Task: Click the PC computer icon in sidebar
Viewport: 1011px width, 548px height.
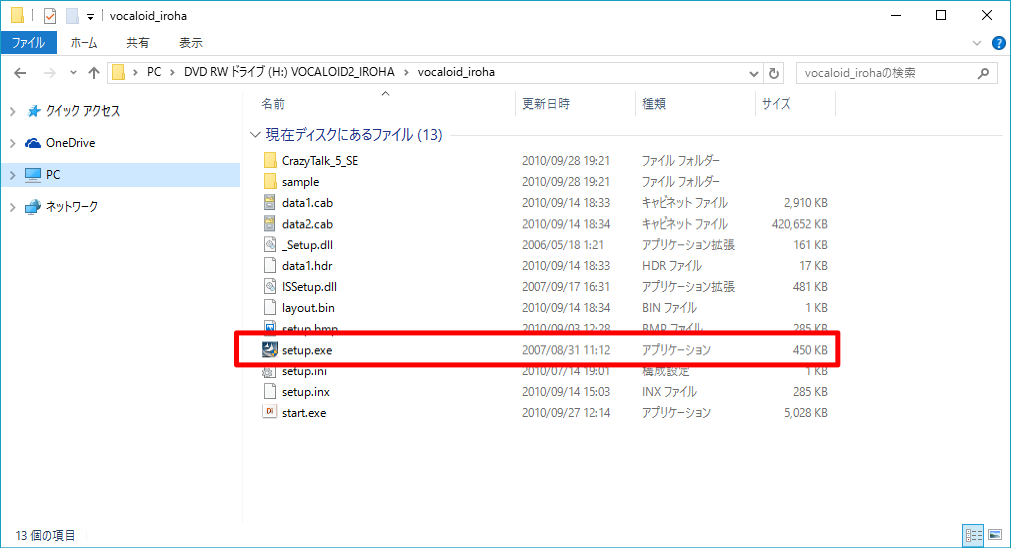Action: pos(33,175)
